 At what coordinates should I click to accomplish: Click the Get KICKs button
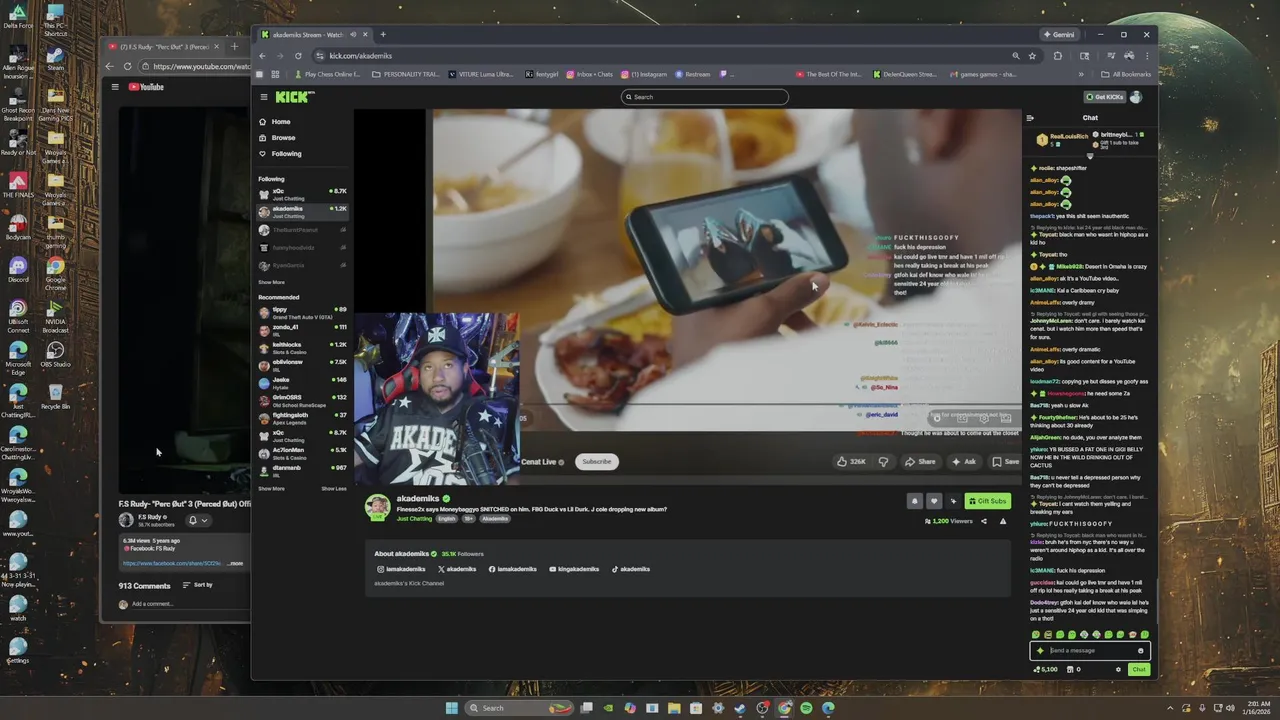tap(1105, 97)
